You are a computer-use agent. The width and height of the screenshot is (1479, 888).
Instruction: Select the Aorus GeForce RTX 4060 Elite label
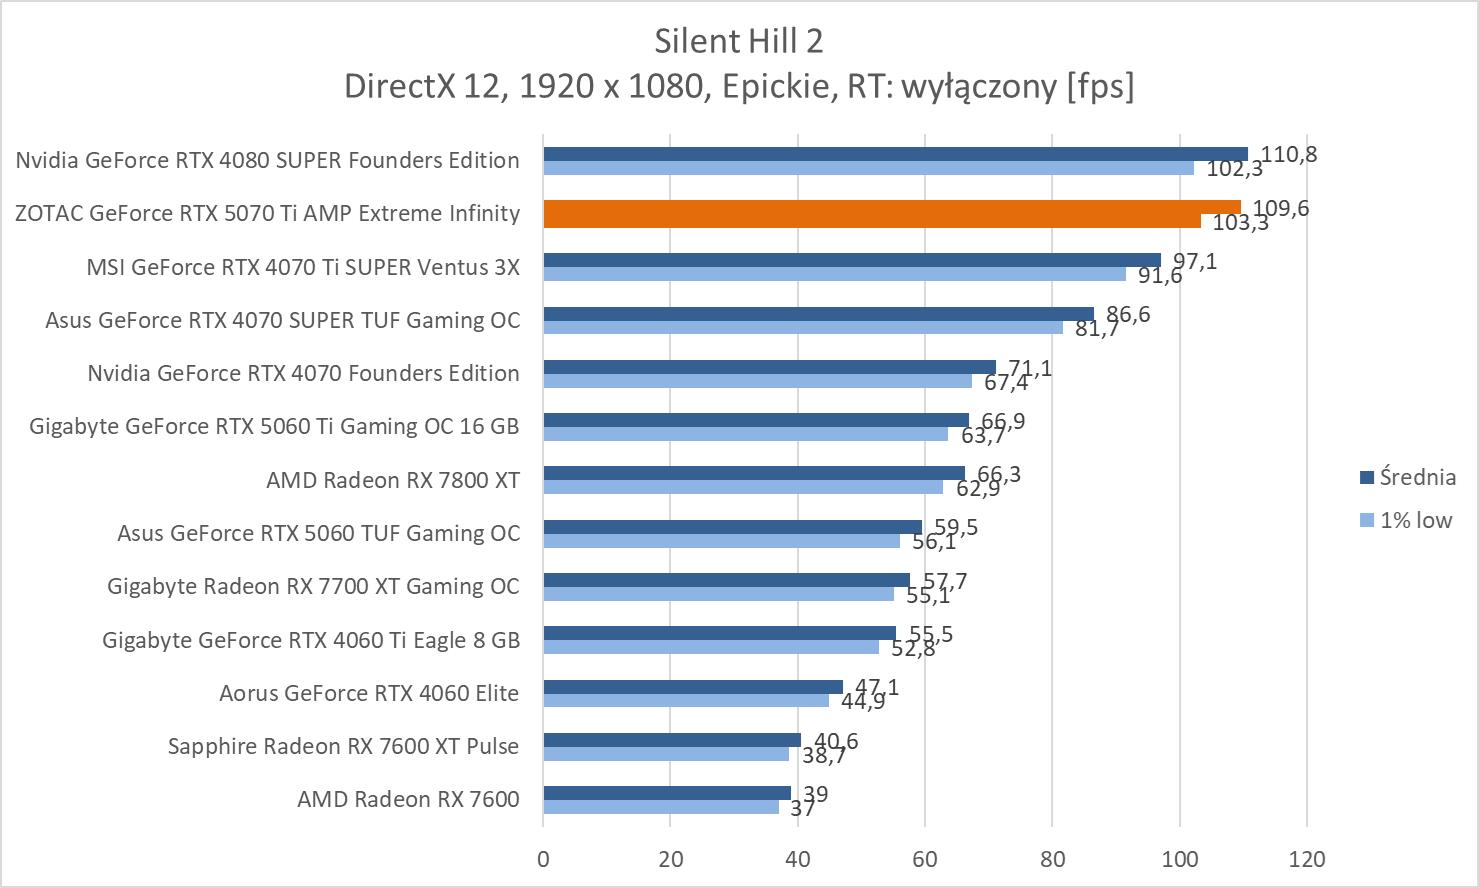click(x=369, y=693)
